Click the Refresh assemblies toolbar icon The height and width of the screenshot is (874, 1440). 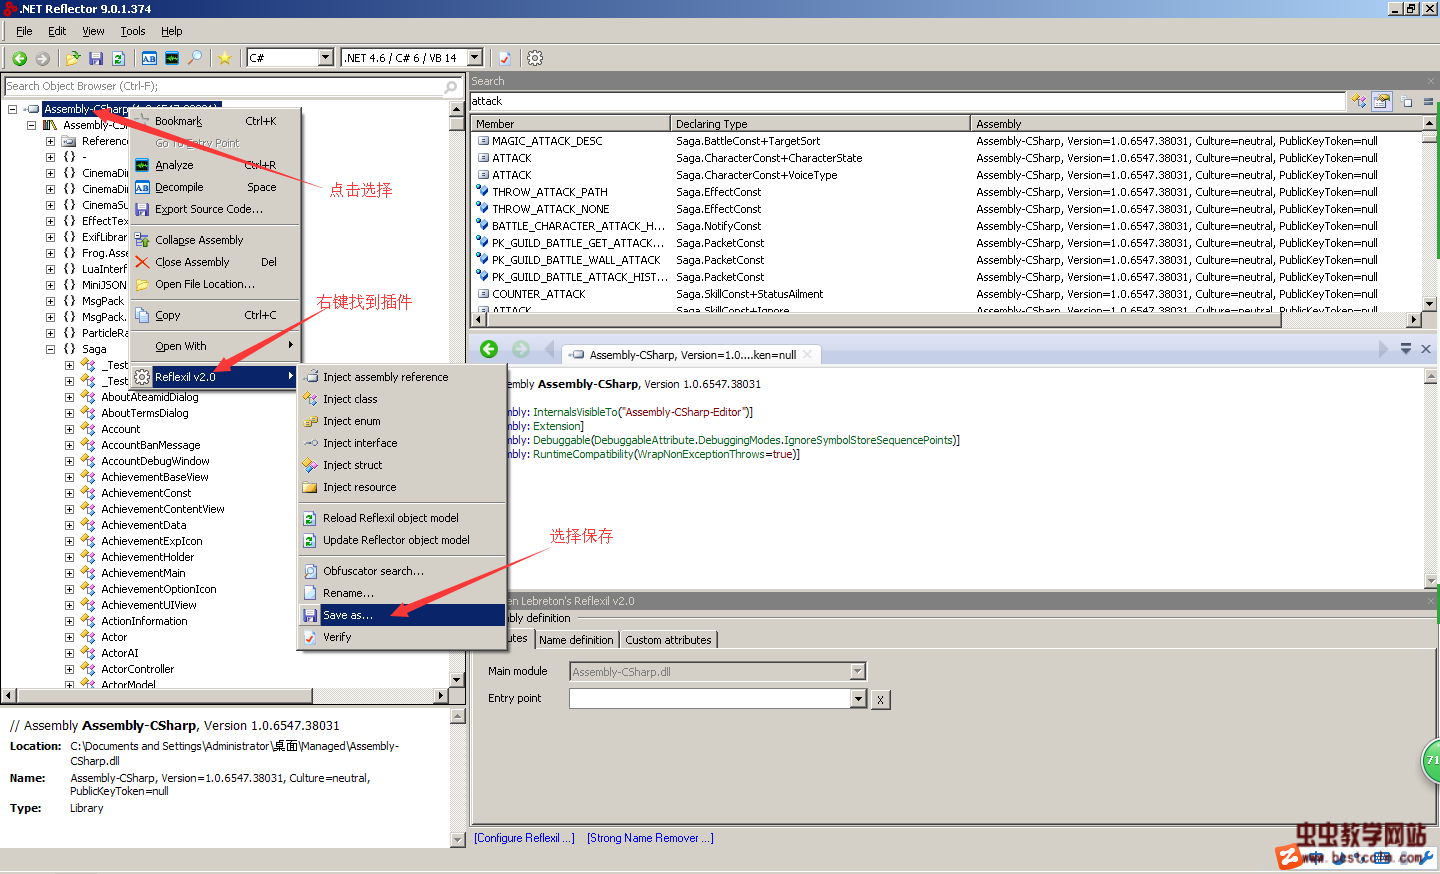[118, 58]
